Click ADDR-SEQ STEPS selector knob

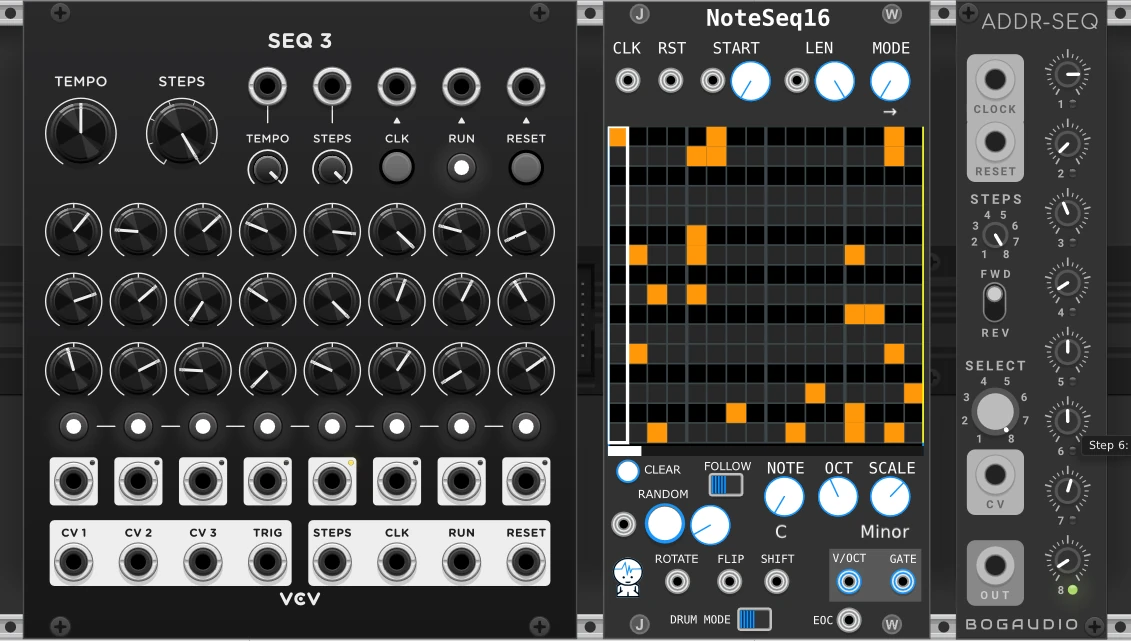pos(995,235)
